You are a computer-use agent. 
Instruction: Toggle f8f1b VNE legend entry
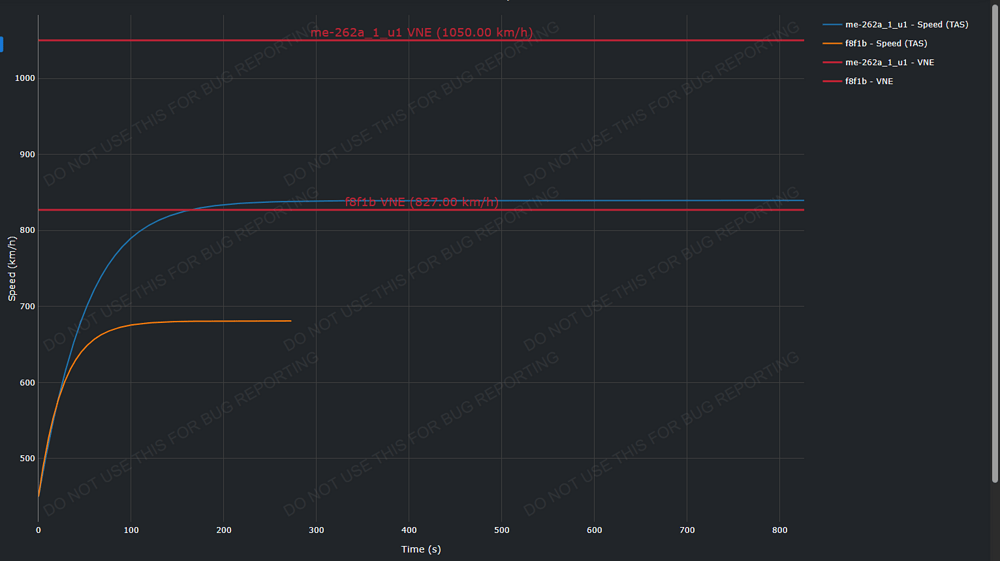(858, 81)
